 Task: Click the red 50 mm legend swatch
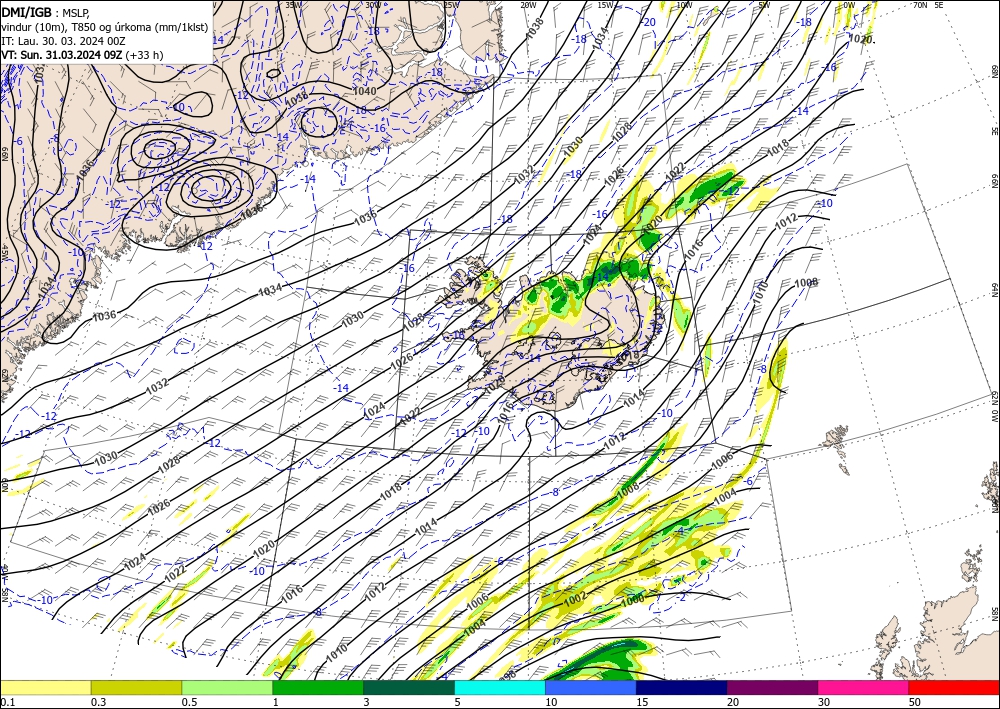pyautogui.click(x=954, y=687)
